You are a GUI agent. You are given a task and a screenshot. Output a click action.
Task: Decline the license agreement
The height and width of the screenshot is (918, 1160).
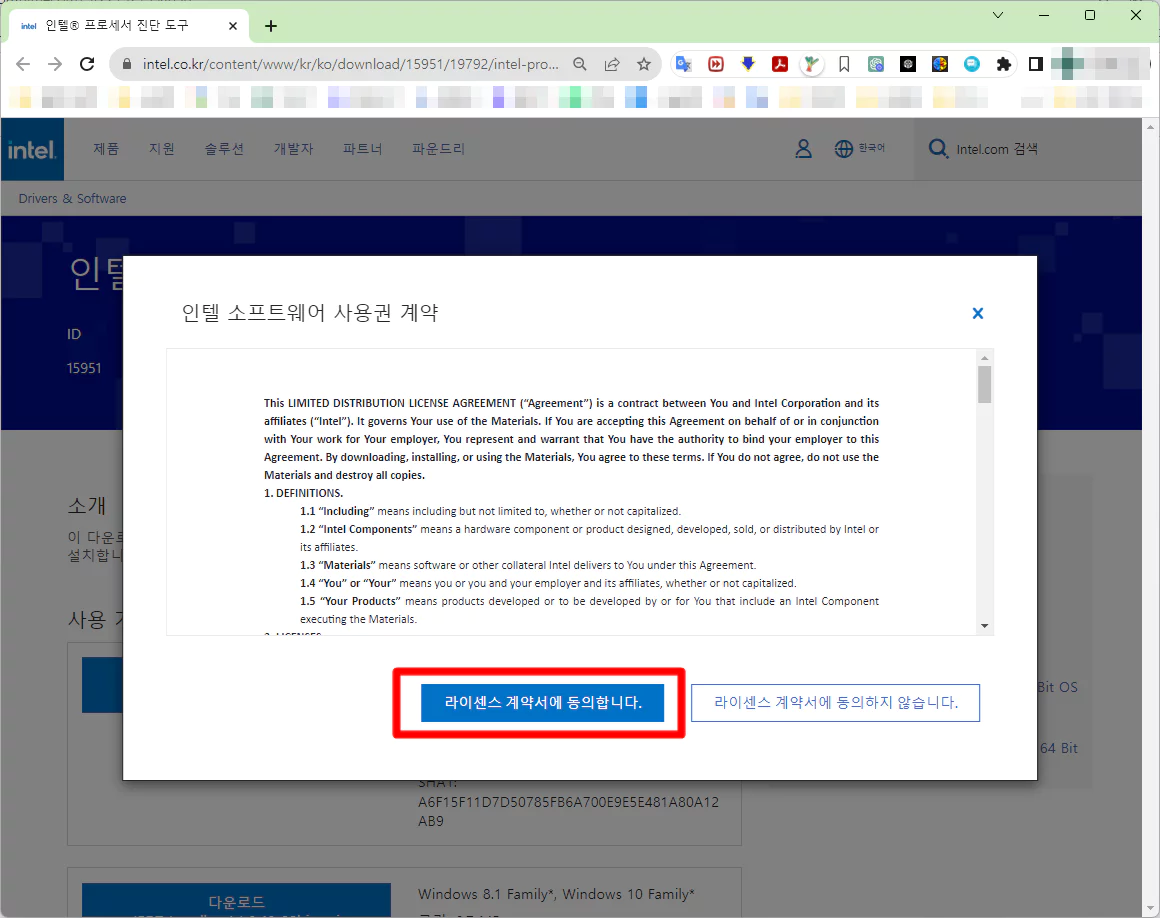click(835, 703)
